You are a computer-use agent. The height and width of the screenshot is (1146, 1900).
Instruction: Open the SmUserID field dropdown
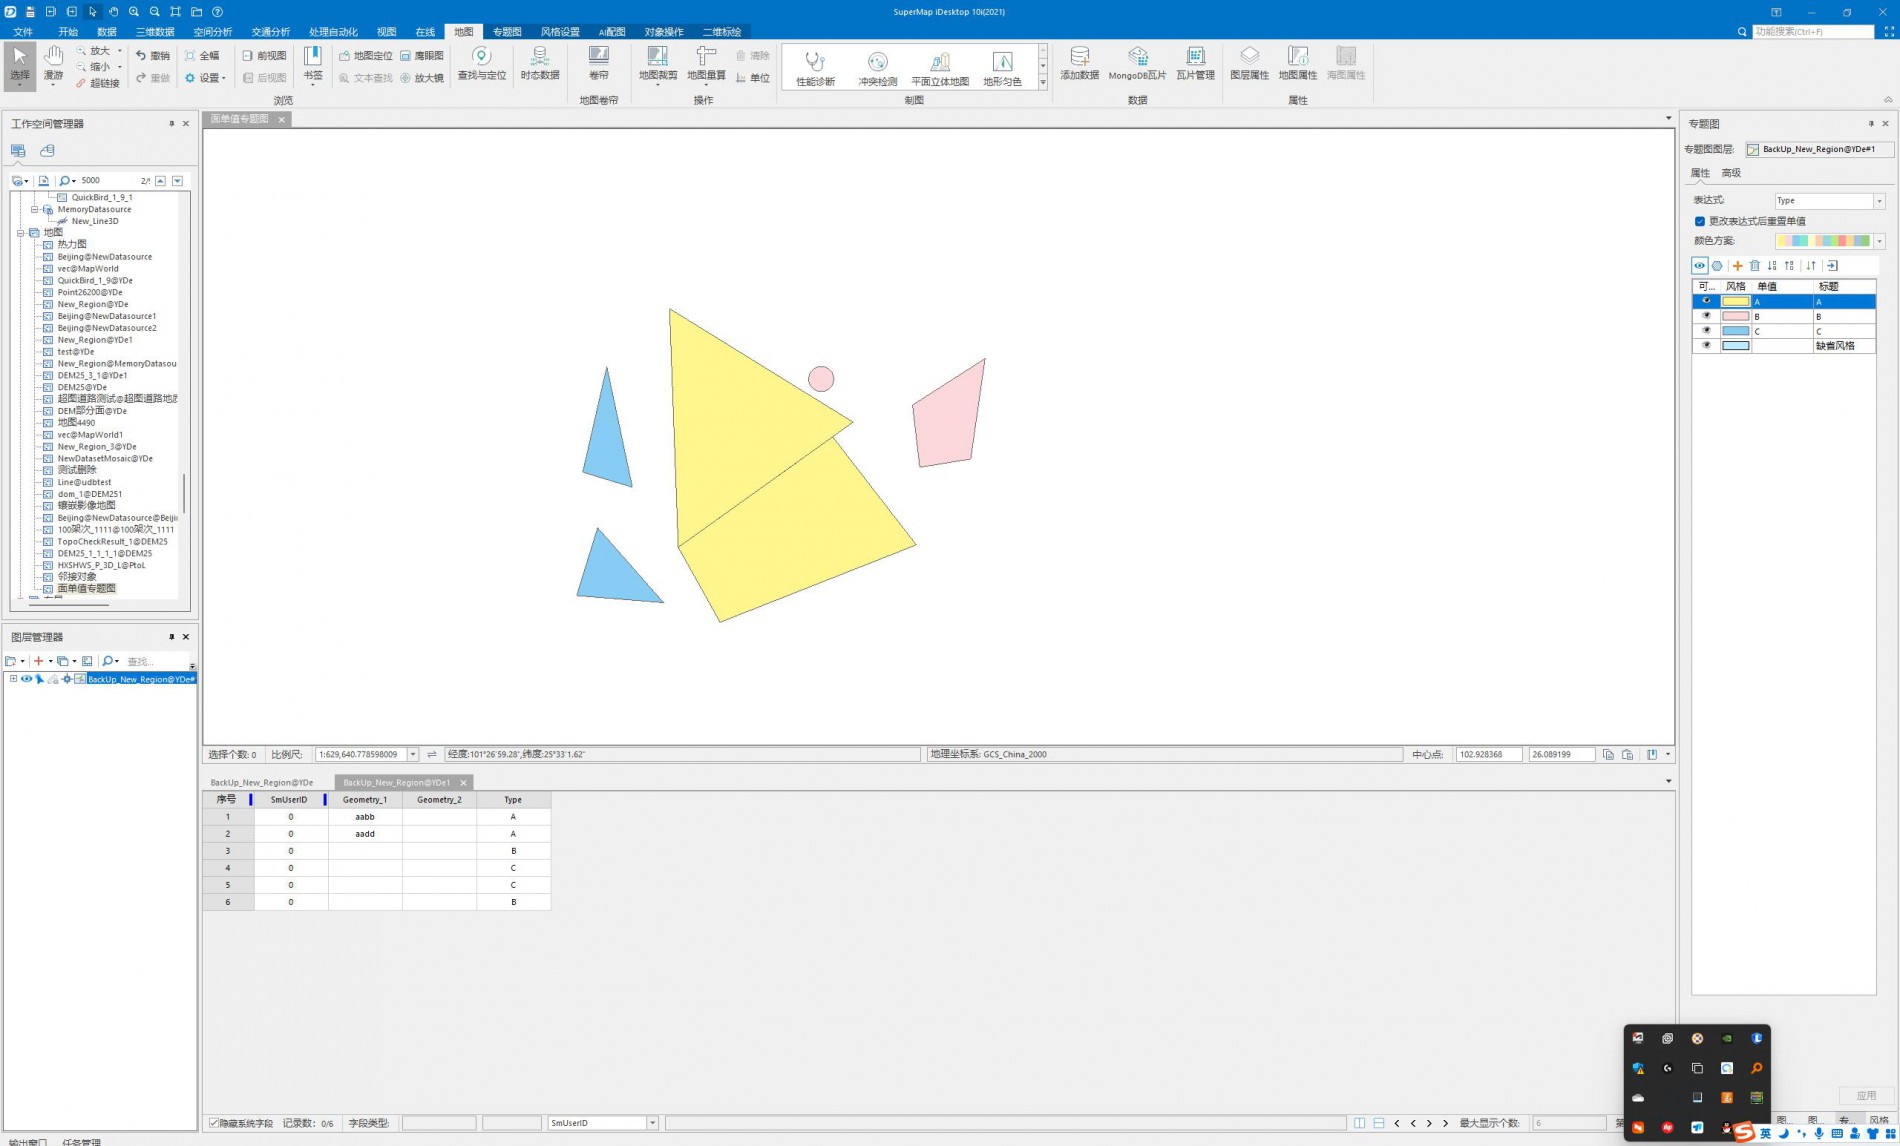click(x=652, y=1123)
